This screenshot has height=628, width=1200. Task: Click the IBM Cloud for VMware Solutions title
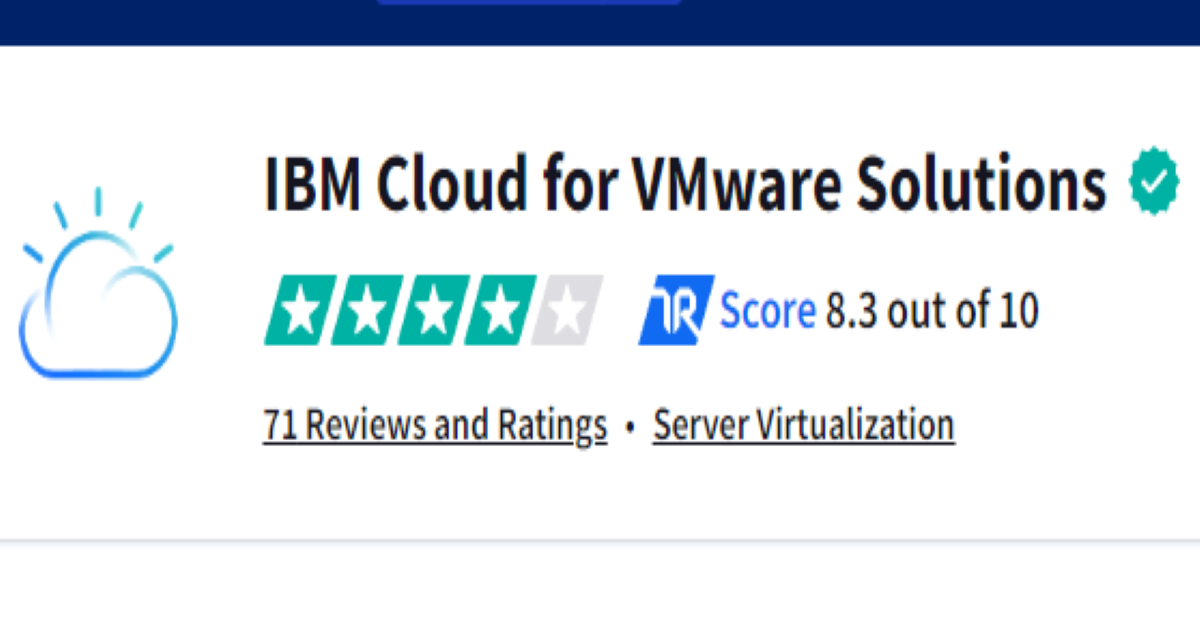[685, 183]
